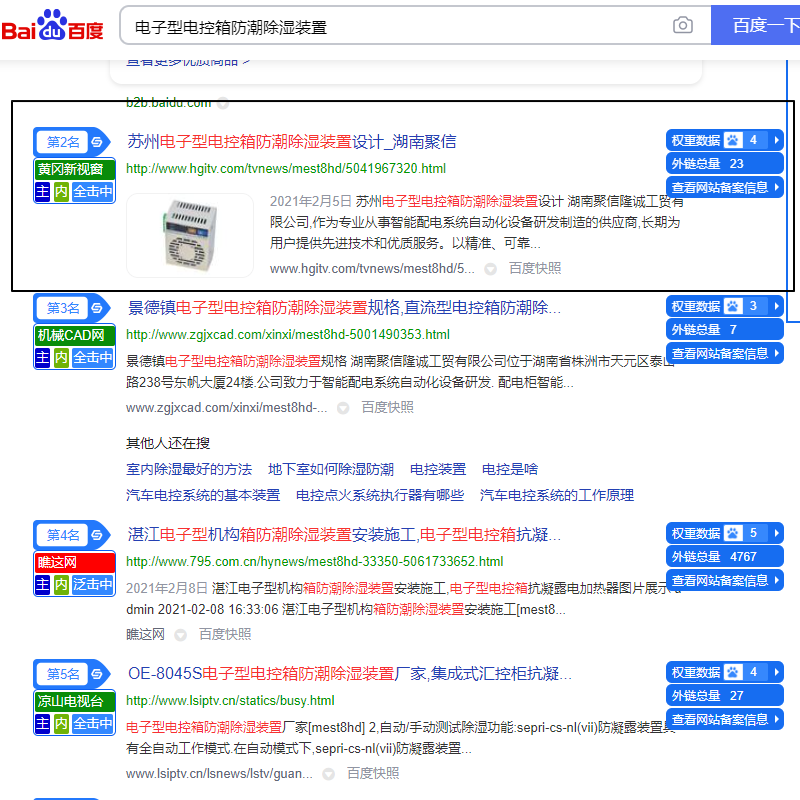Search related query 汽车电控系统的工作原理

[x=557, y=495]
